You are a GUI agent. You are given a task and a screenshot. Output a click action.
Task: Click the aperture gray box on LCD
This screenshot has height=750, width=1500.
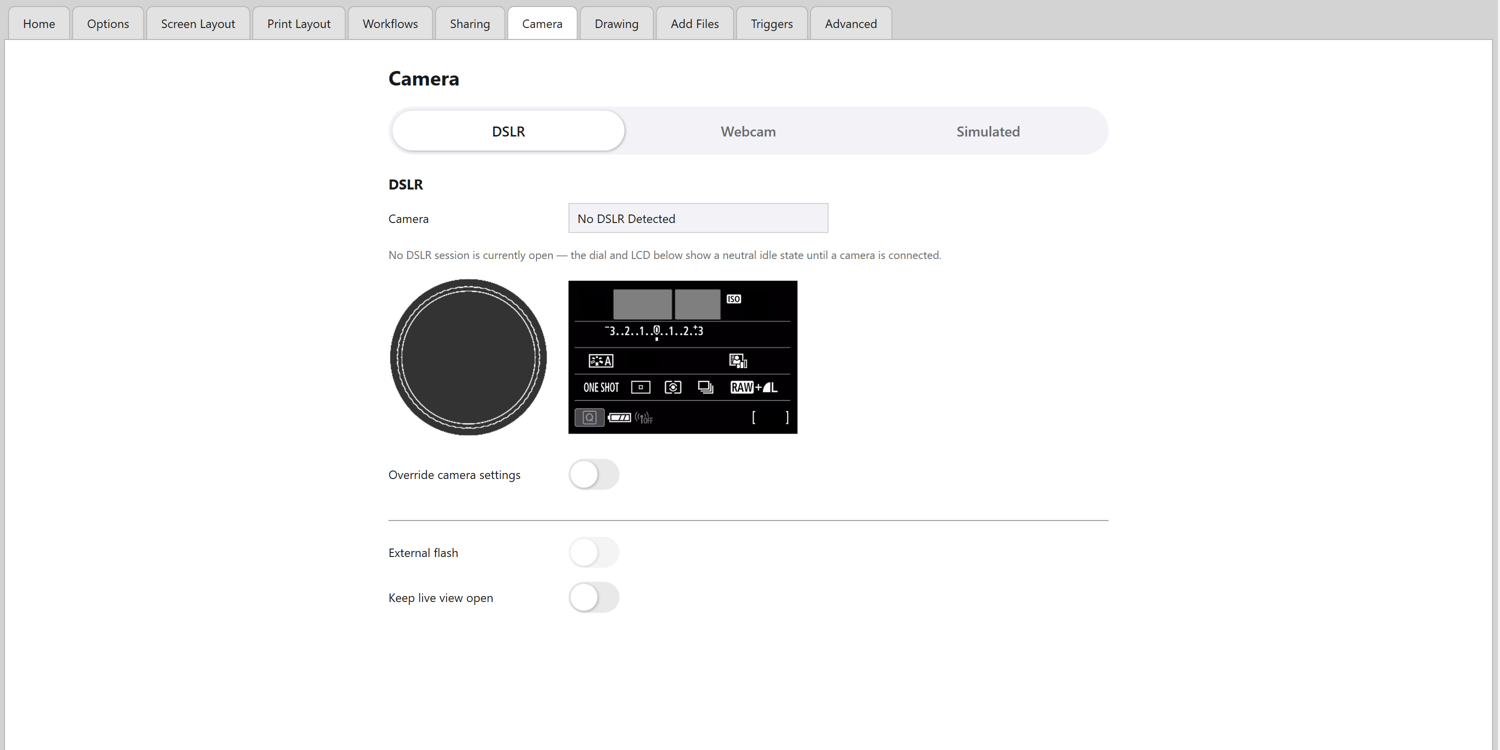697,304
